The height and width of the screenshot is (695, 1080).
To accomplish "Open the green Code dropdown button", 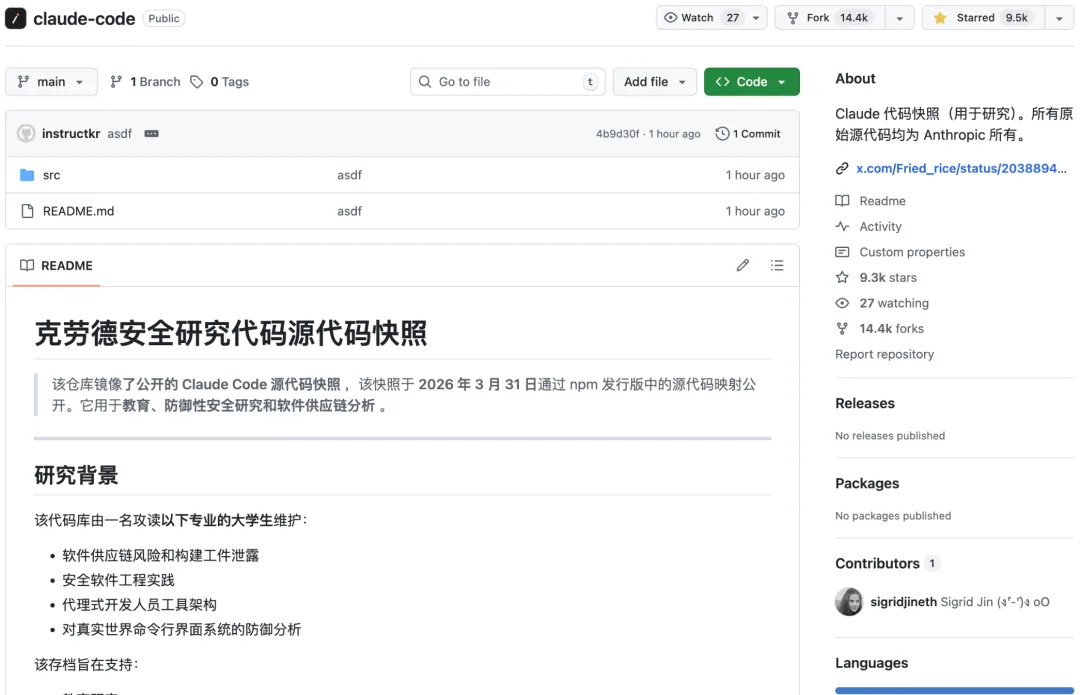I will coord(751,81).
